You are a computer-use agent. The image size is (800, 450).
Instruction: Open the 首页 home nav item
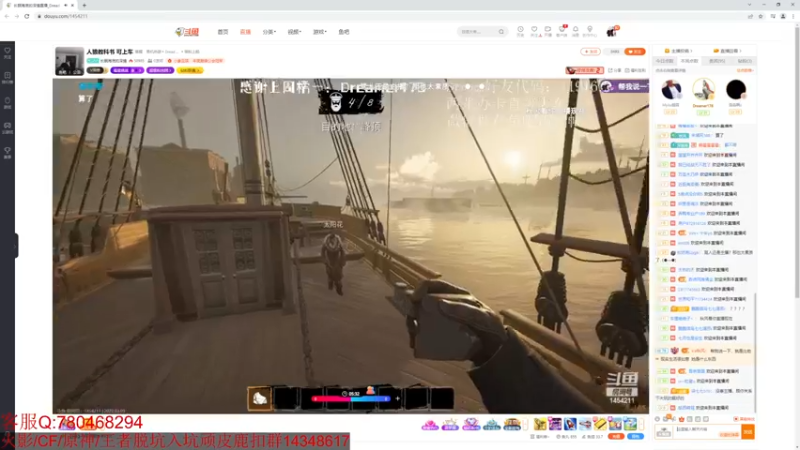pos(223,32)
